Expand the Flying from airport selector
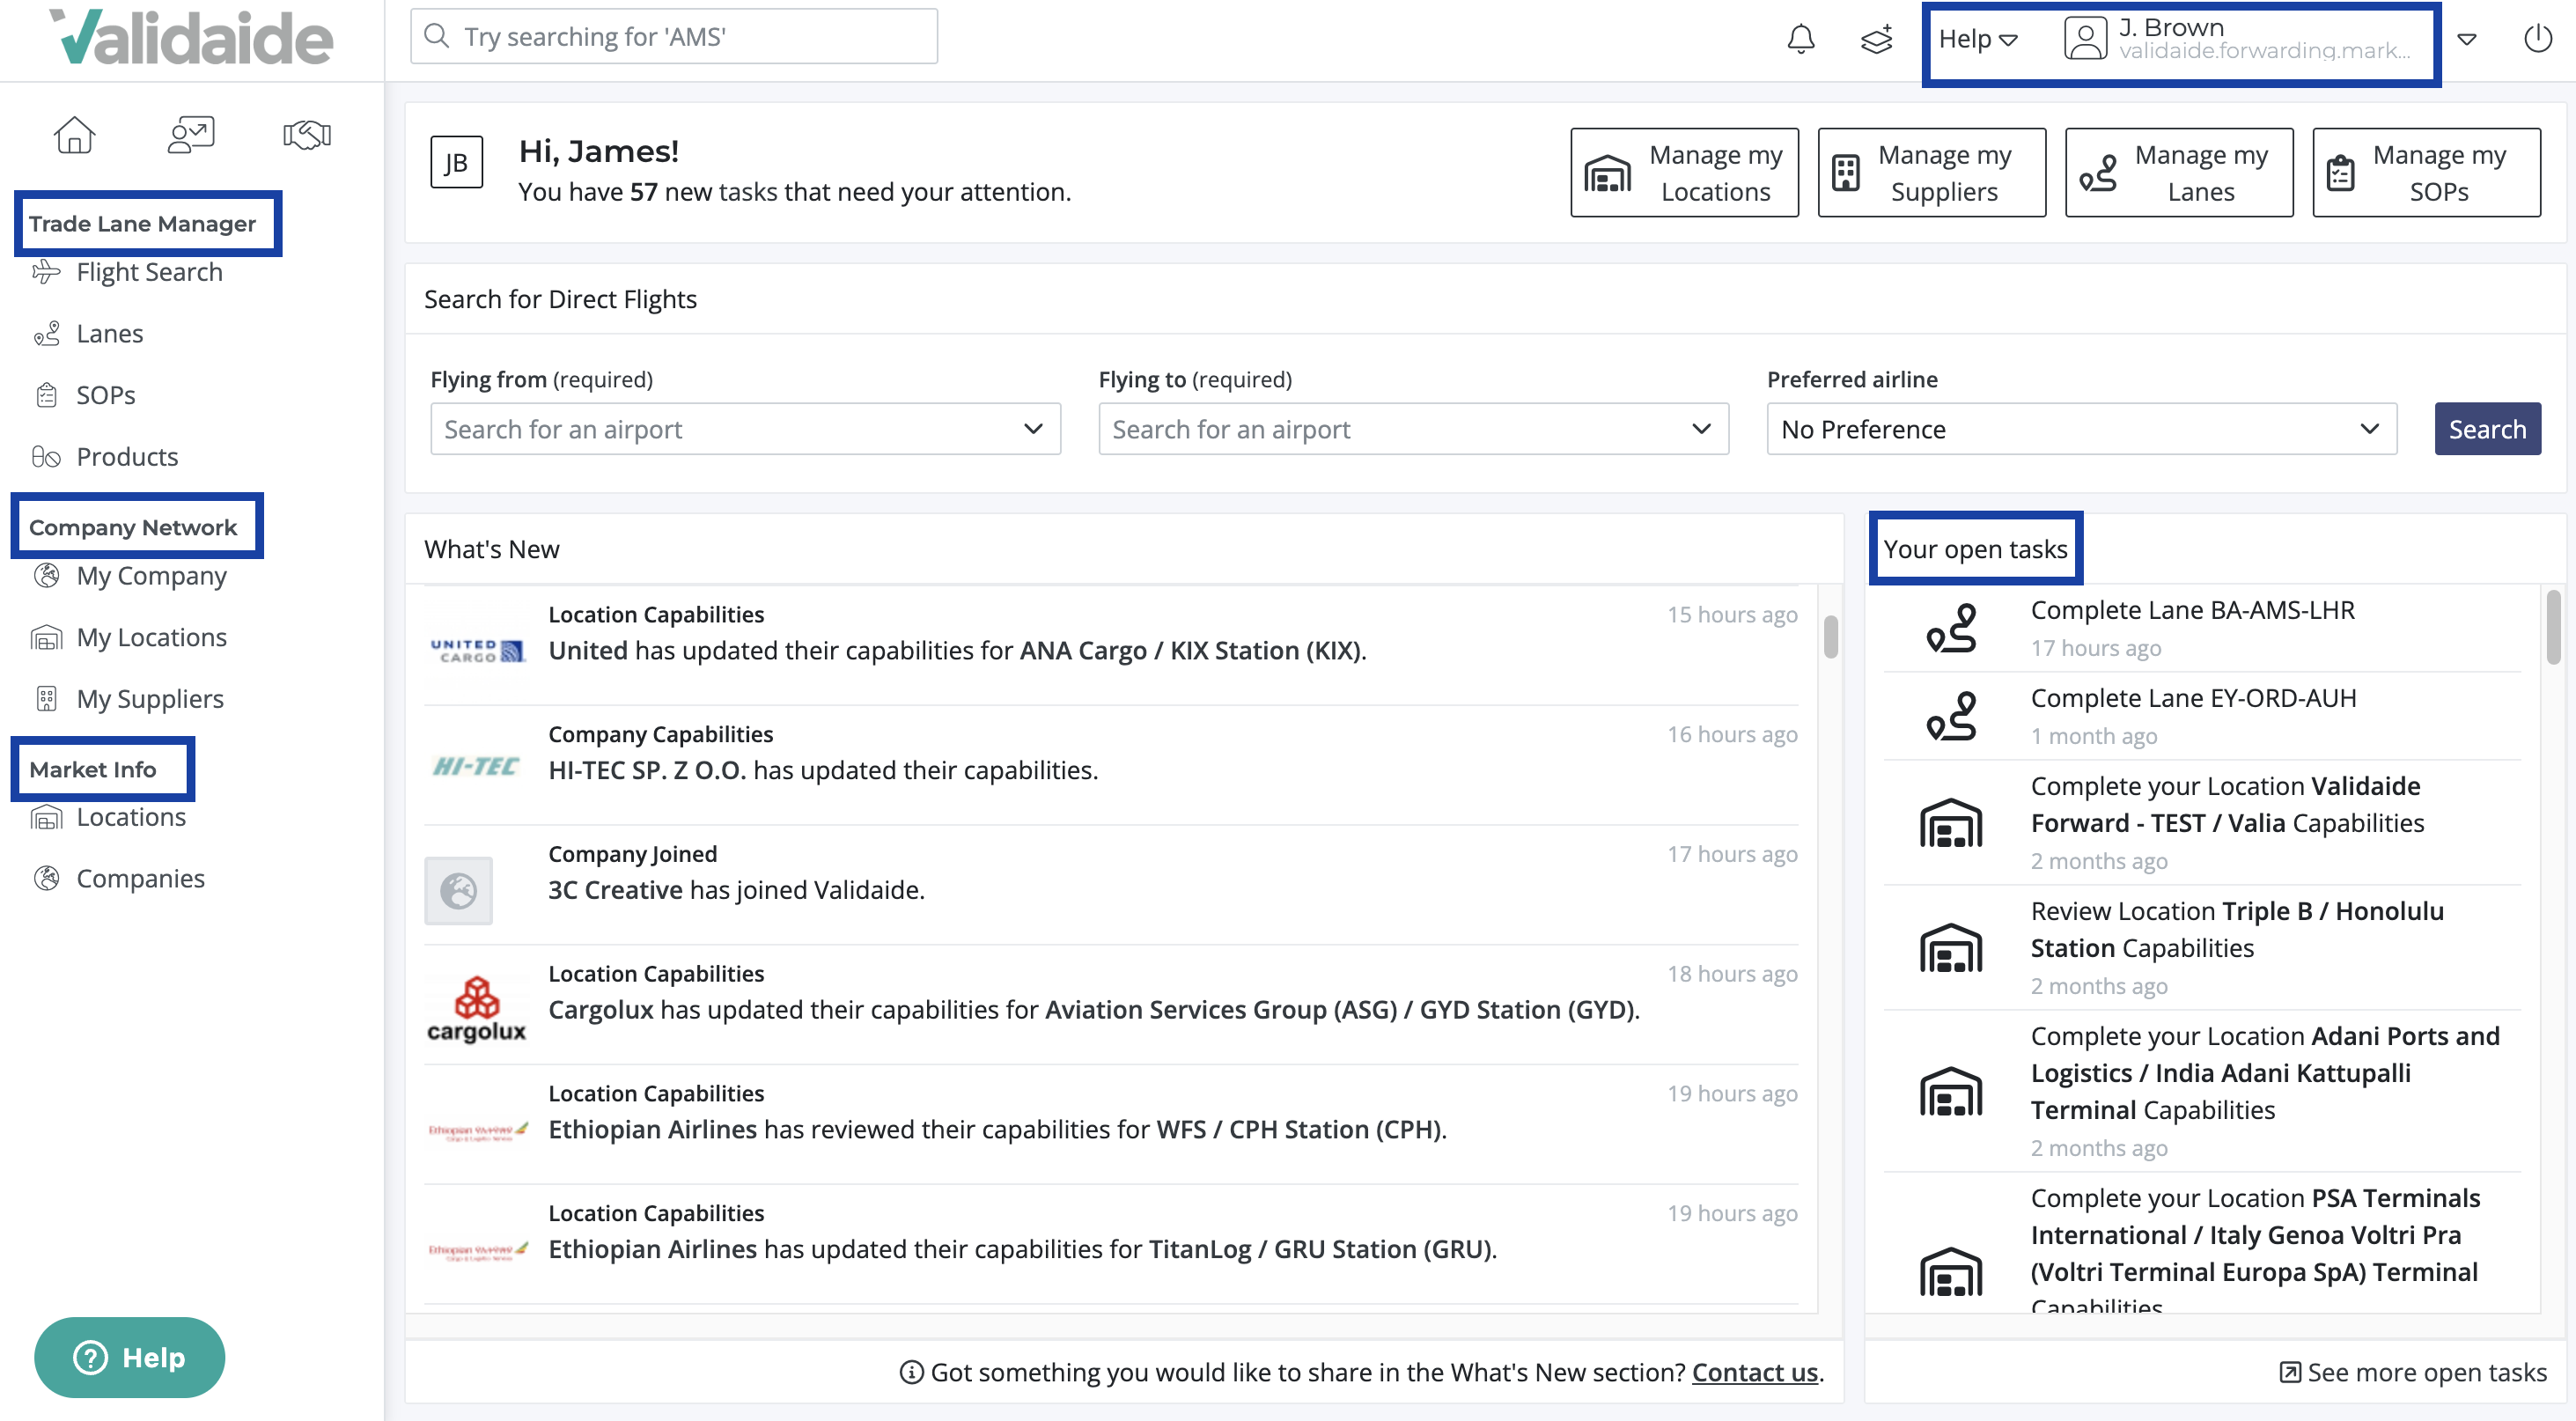The height and width of the screenshot is (1421, 2576). 1032,429
